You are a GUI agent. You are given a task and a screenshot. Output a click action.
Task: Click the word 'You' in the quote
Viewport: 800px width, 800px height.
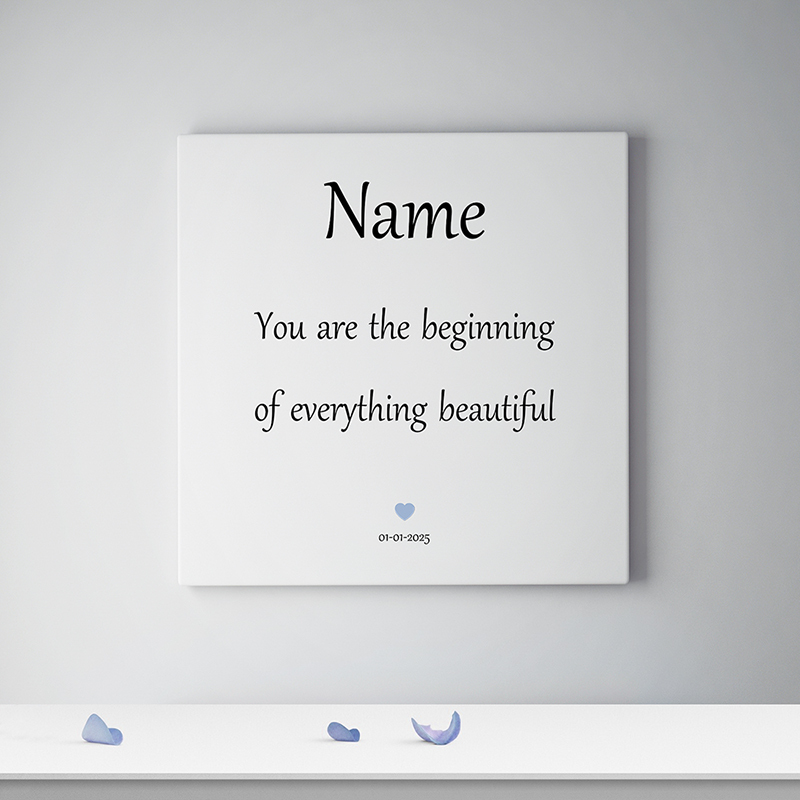[x=279, y=328]
